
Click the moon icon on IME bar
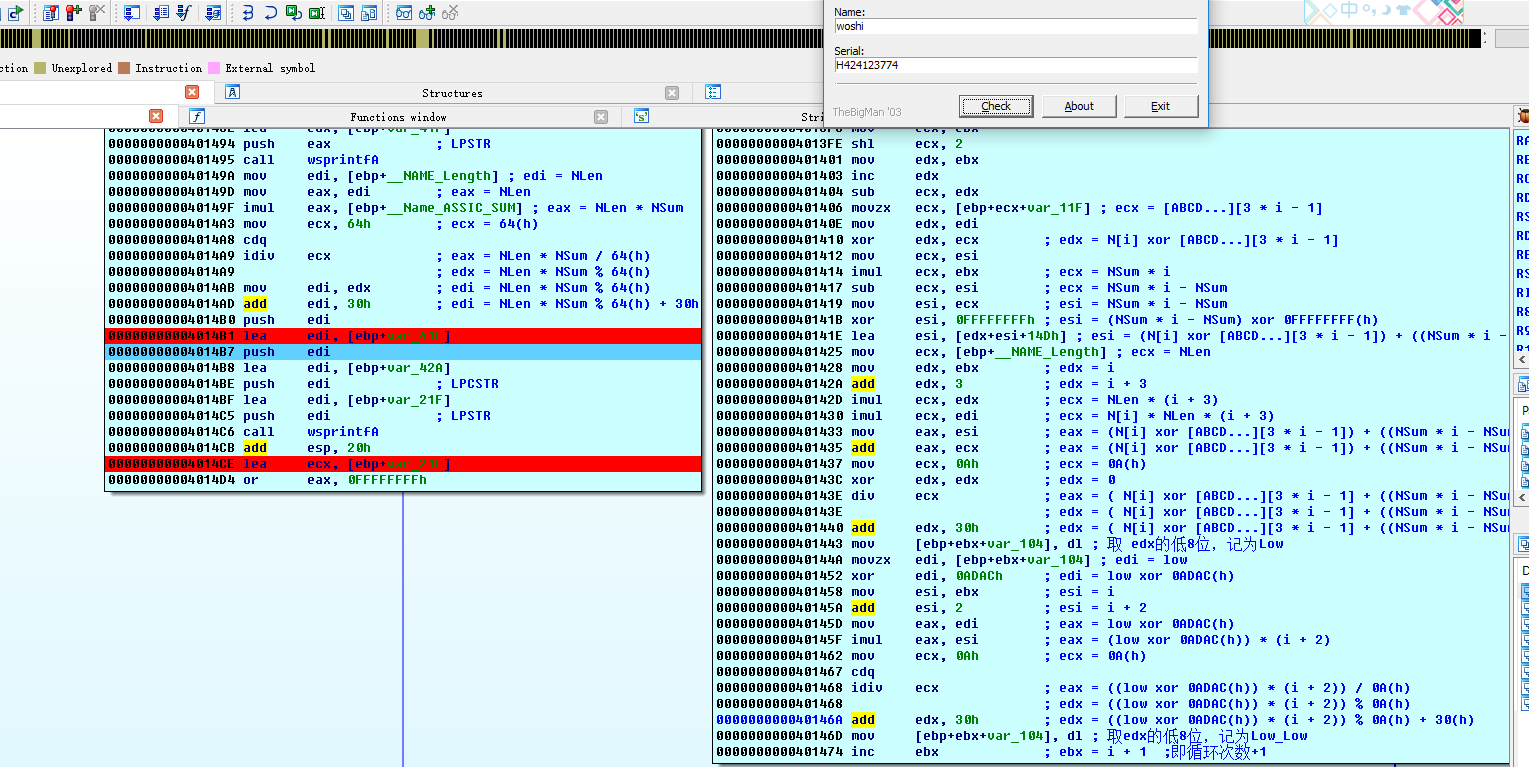(x=1387, y=10)
